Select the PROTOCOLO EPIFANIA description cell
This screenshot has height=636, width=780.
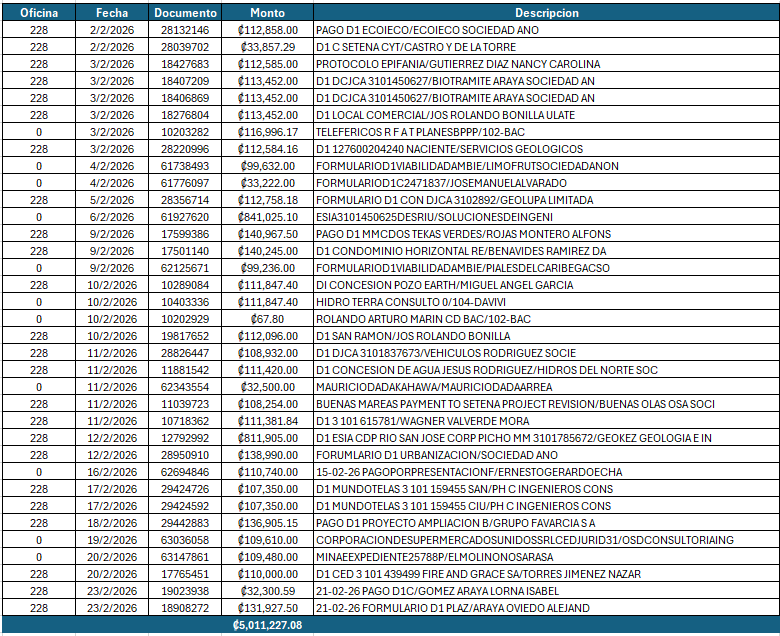(546, 64)
